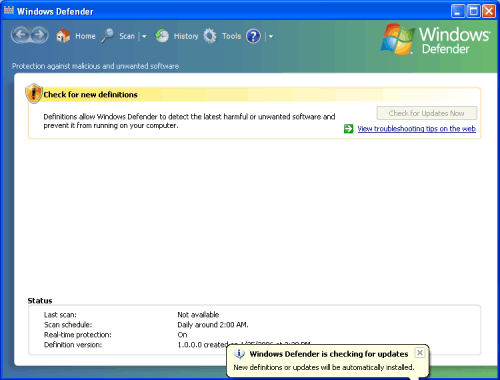Minimize the Windows Defender window
Image resolution: width=500 pixels, height=380 pixels.
(x=458, y=11)
